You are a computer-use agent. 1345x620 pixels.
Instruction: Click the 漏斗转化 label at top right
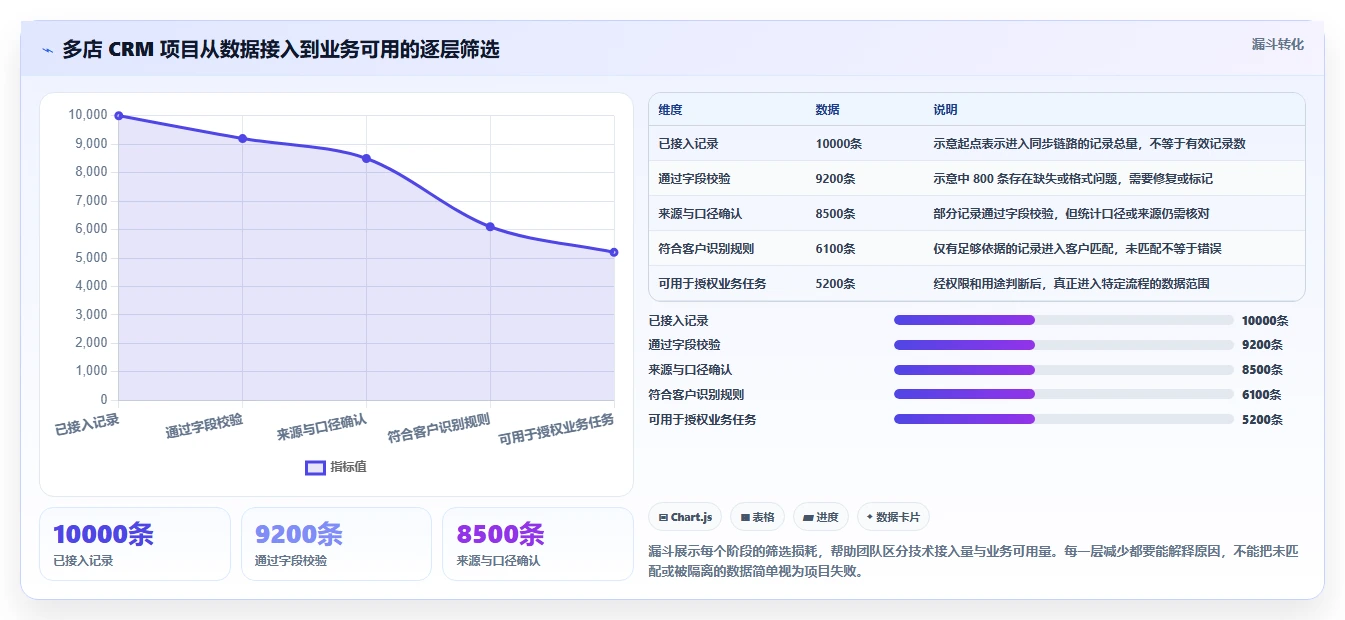(1277, 45)
